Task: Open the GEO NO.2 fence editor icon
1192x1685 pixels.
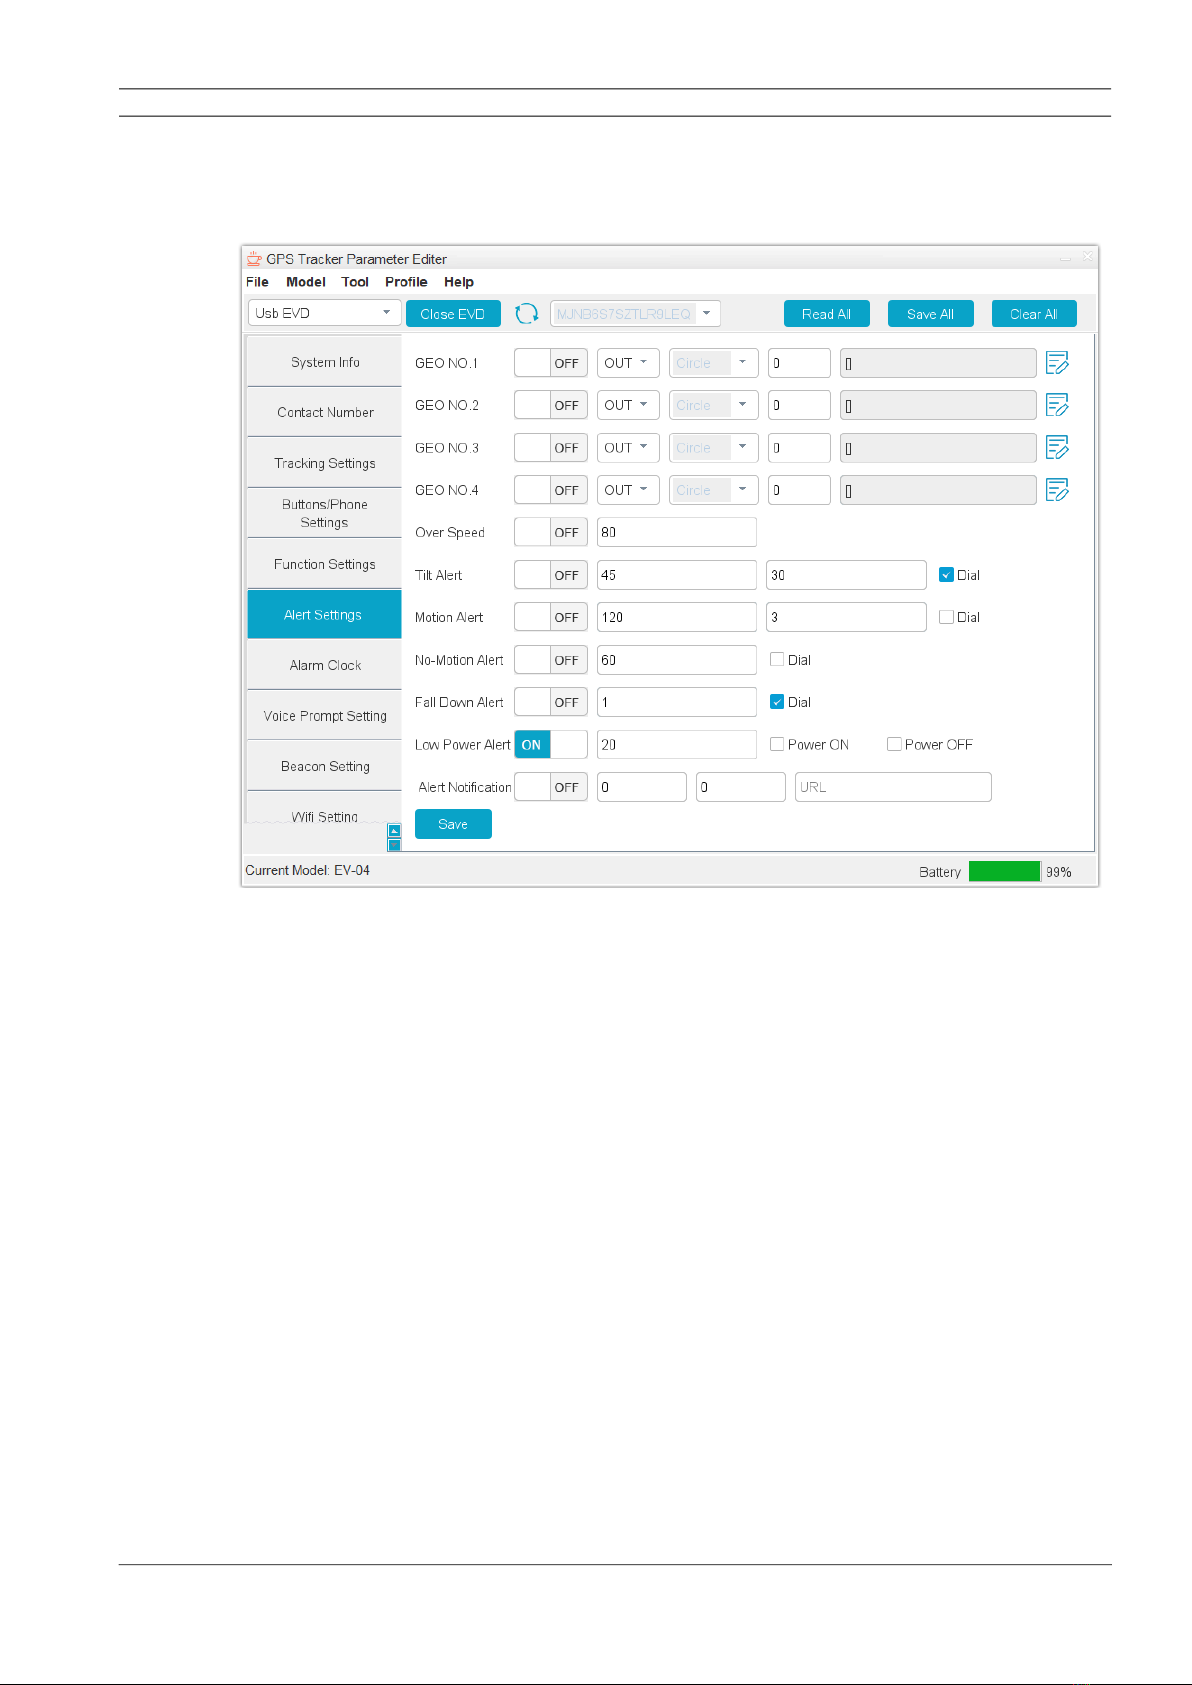Action: point(1057,405)
